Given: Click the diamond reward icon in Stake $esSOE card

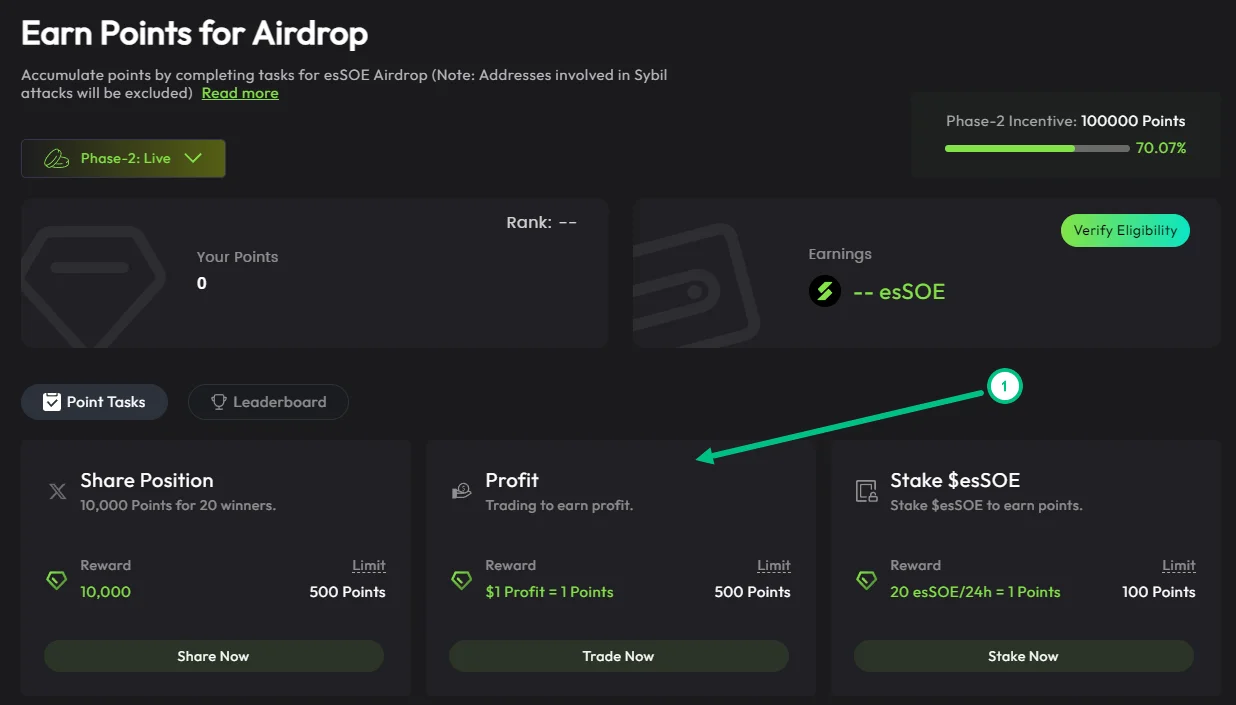Looking at the screenshot, I should (867, 580).
